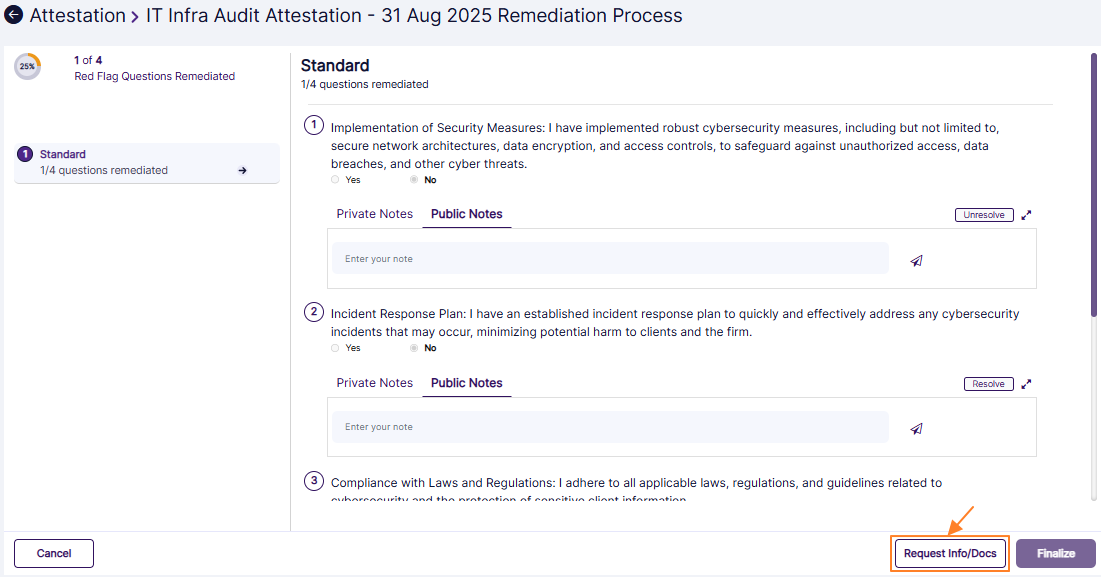Send the note for question 2
1101x577 pixels.
[x=916, y=428]
